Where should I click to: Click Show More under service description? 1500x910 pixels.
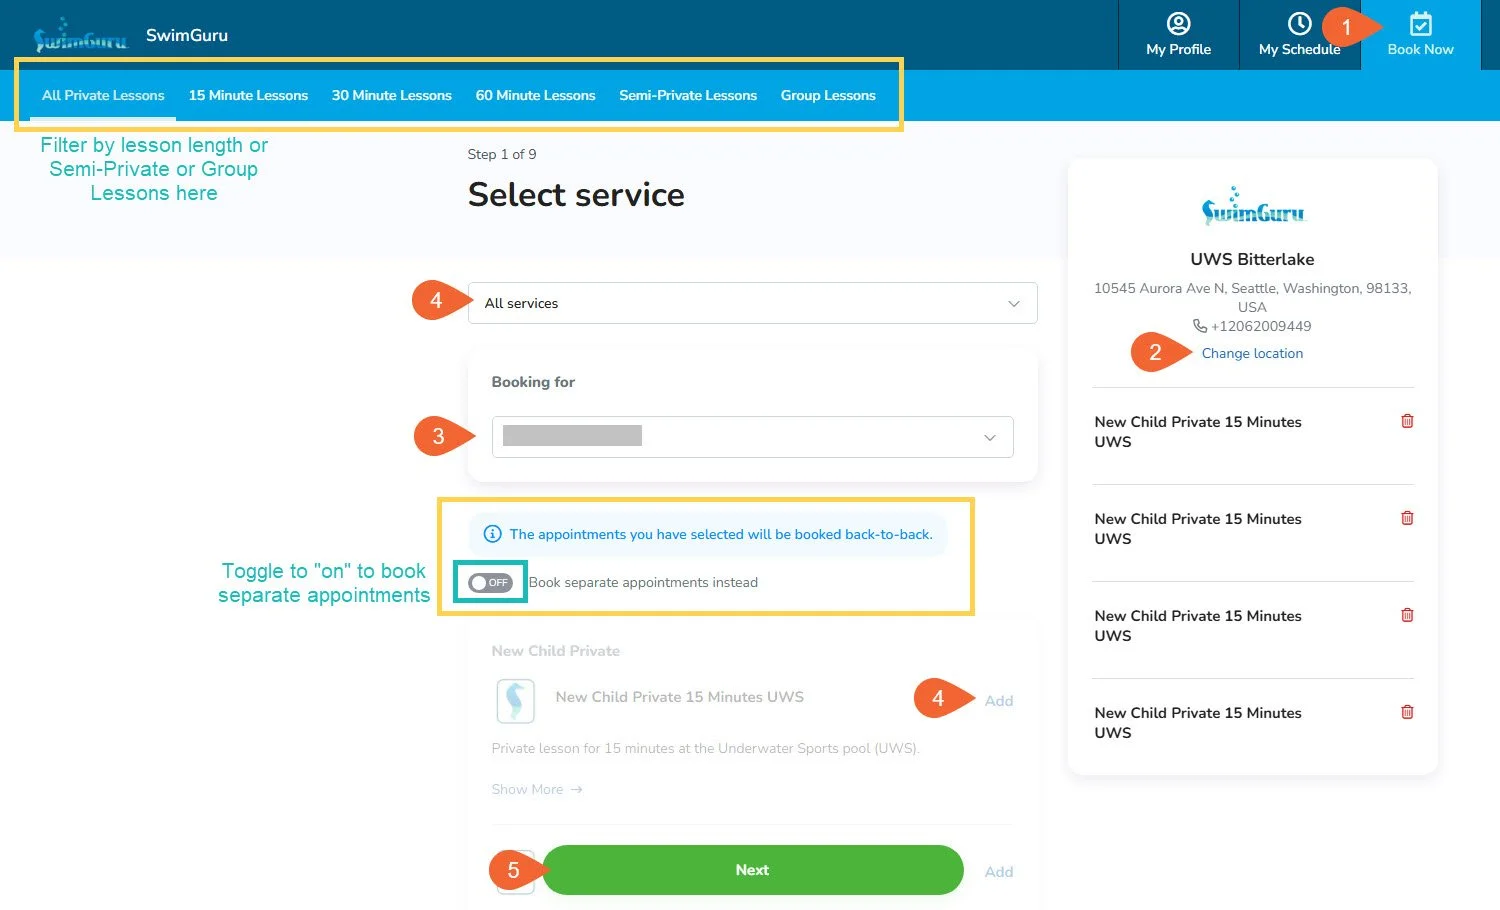tap(537, 790)
